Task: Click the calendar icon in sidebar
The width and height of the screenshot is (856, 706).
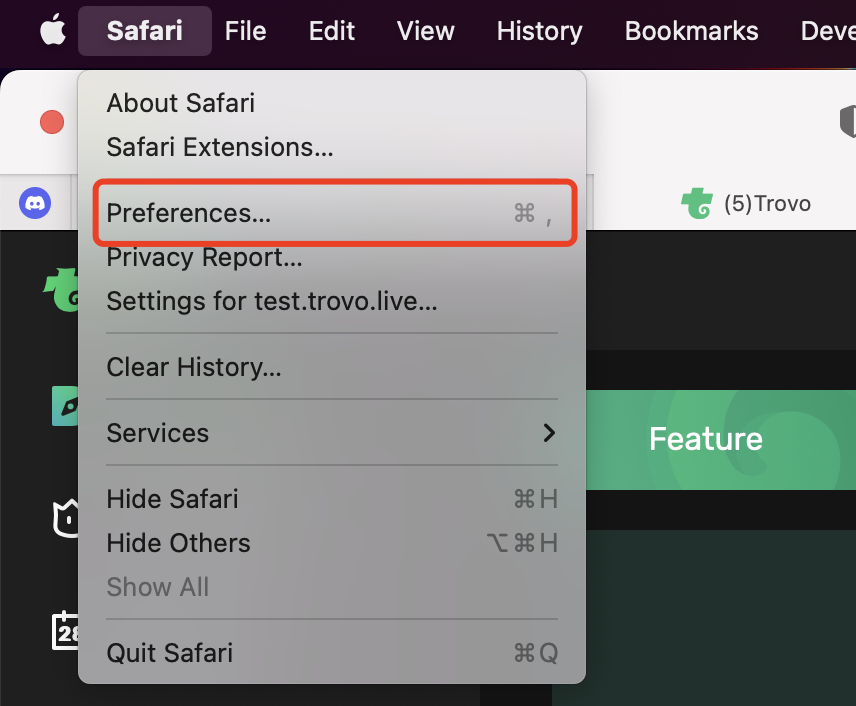Action: [x=66, y=631]
